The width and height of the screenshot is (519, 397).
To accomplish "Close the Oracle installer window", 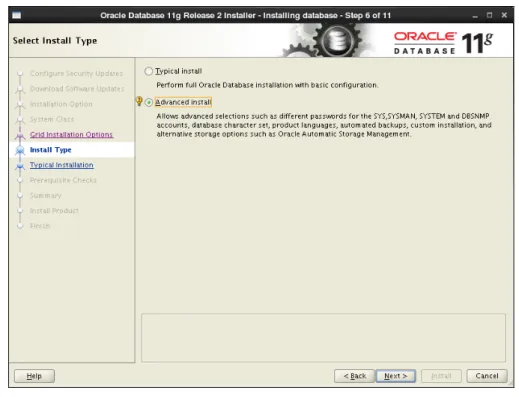I will pyautogui.click(x=504, y=15).
